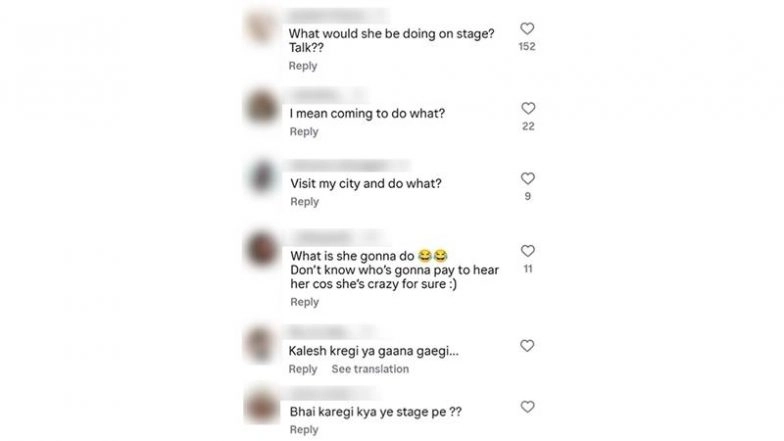This screenshot has height=441, width=784.
Task: Reply to "Visit my city and do what?"
Action: click(x=304, y=202)
